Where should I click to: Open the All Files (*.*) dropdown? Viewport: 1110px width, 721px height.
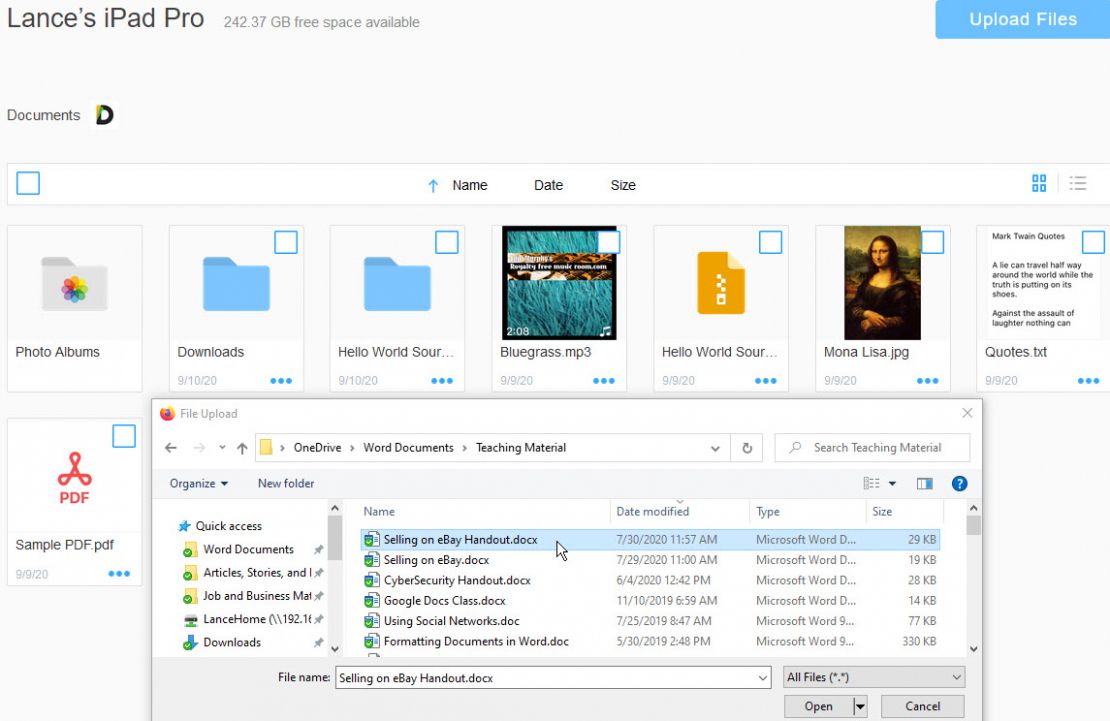(x=872, y=677)
